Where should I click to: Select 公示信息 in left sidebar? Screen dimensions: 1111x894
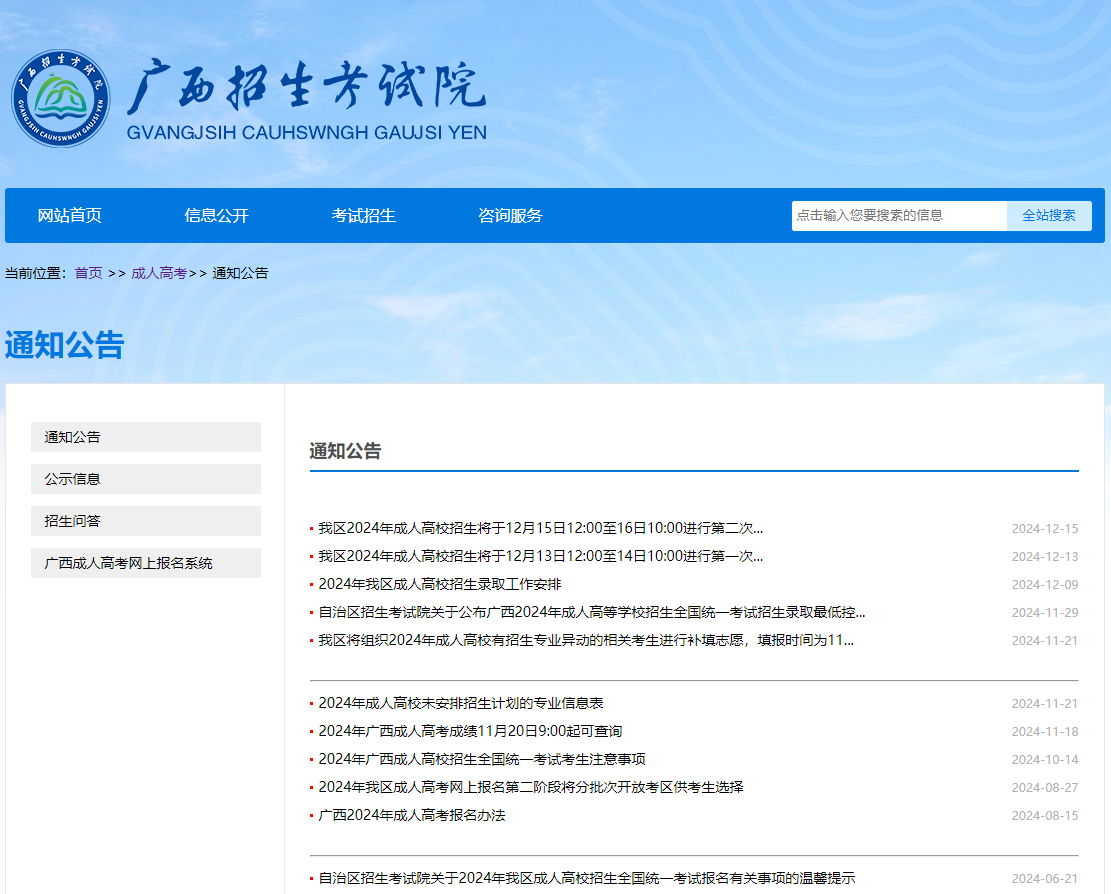click(146, 479)
